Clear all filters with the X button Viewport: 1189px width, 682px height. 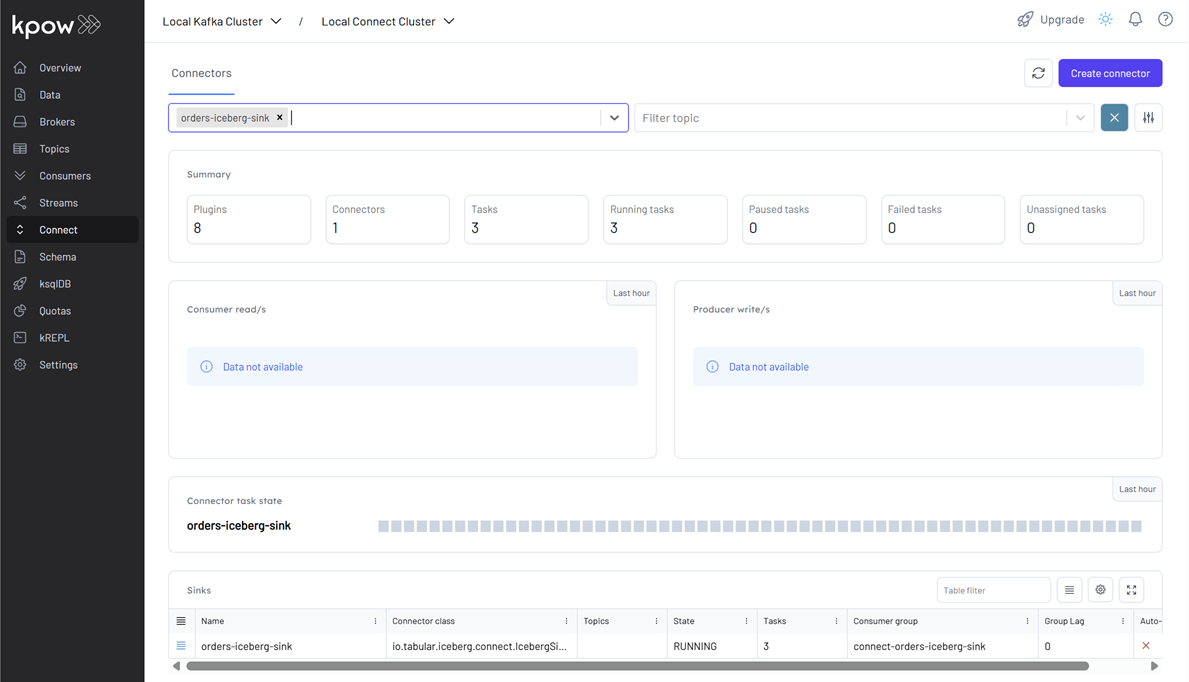tap(1114, 118)
